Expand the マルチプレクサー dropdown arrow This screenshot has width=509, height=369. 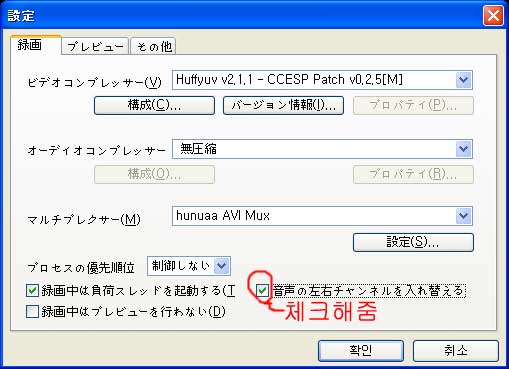point(464,216)
